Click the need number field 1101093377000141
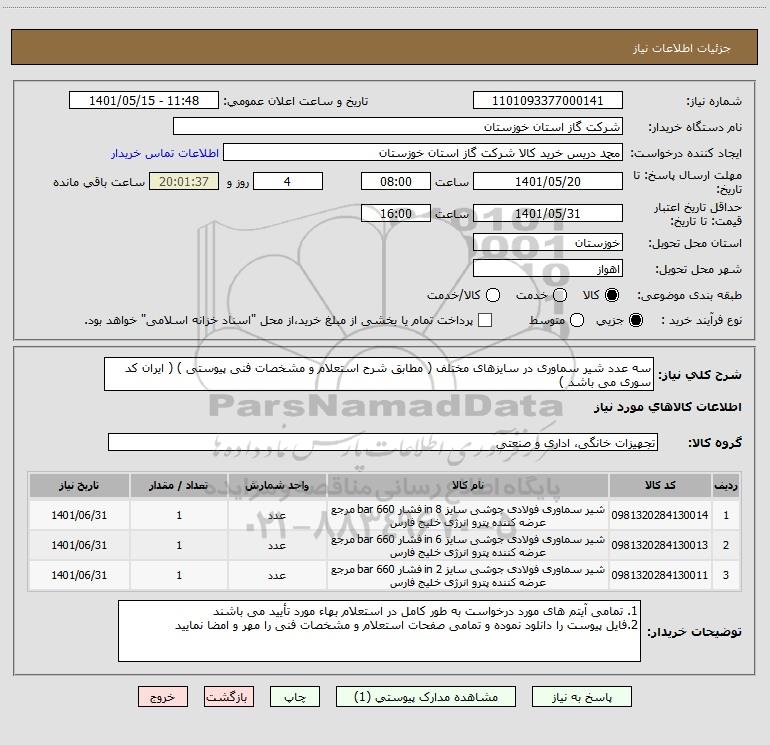Image resolution: width=770 pixels, height=745 pixels. pyautogui.click(x=548, y=101)
